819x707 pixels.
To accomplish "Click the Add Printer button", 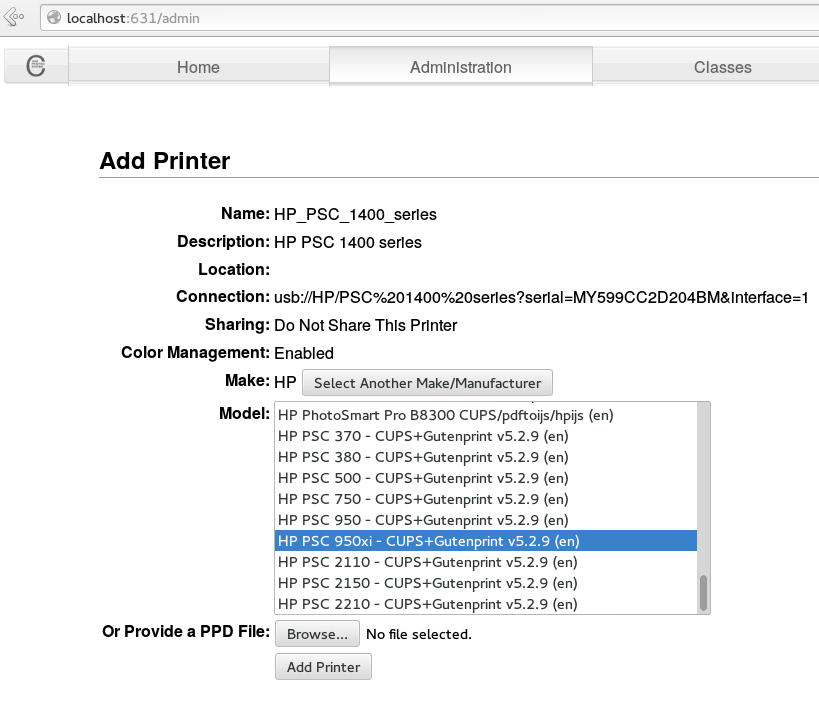I will [323, 667].
